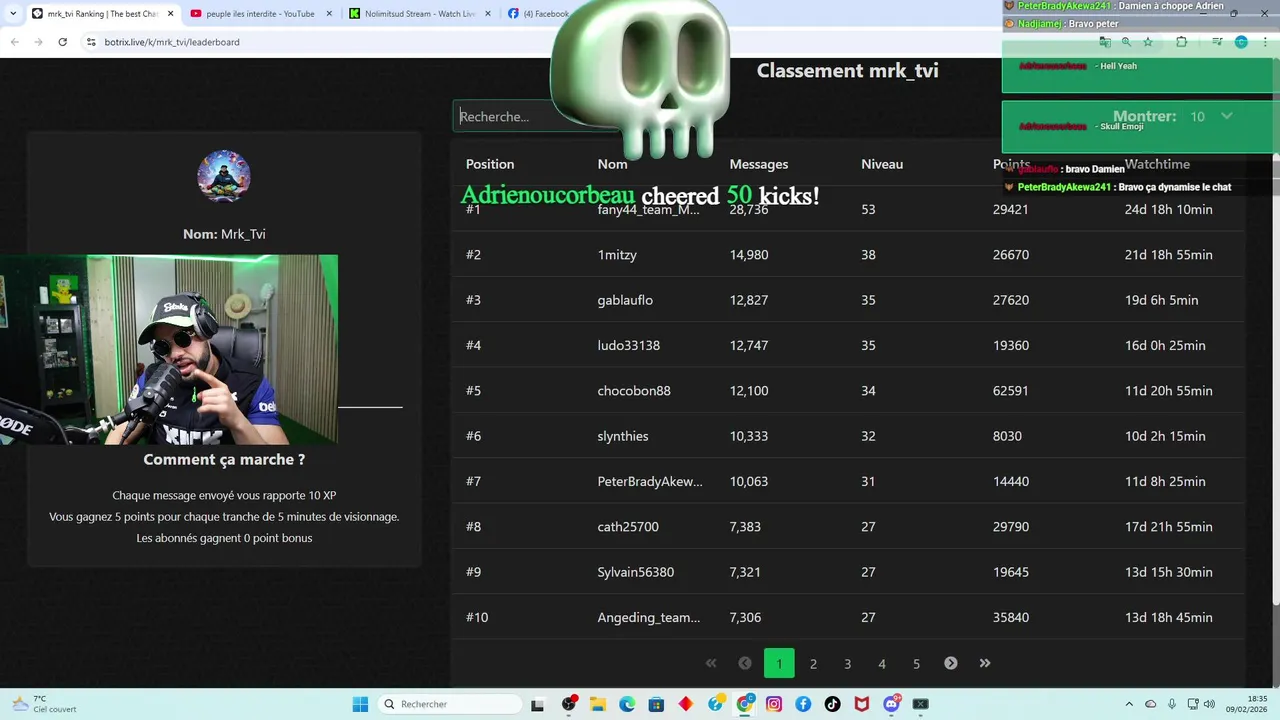Jump to first page double arrow
This screenshot has height=720, width=1280.
coord(711,663)
